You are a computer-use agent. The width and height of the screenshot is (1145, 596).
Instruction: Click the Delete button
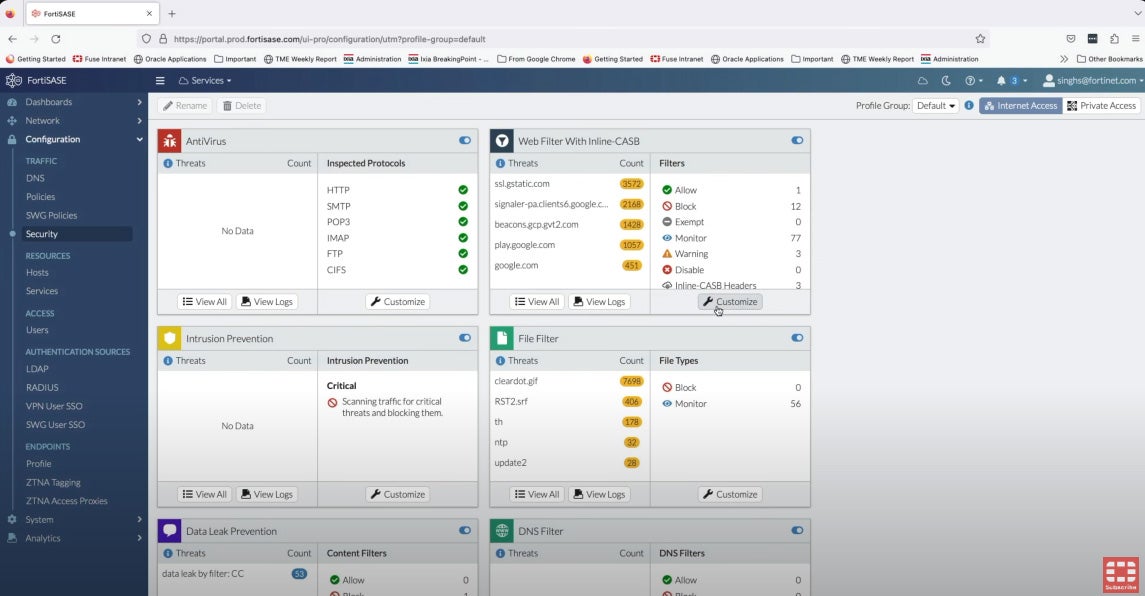coord(242,105)
